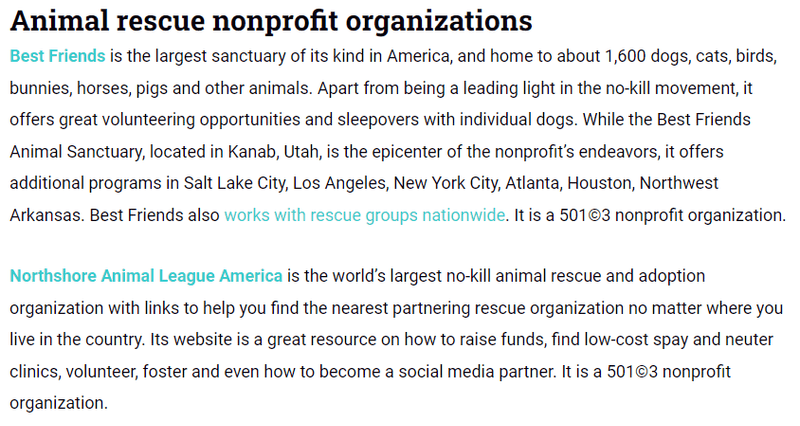The image size is (800, 426).
Task: Click the words world's largest no-kill
Action: pos(412,275)
